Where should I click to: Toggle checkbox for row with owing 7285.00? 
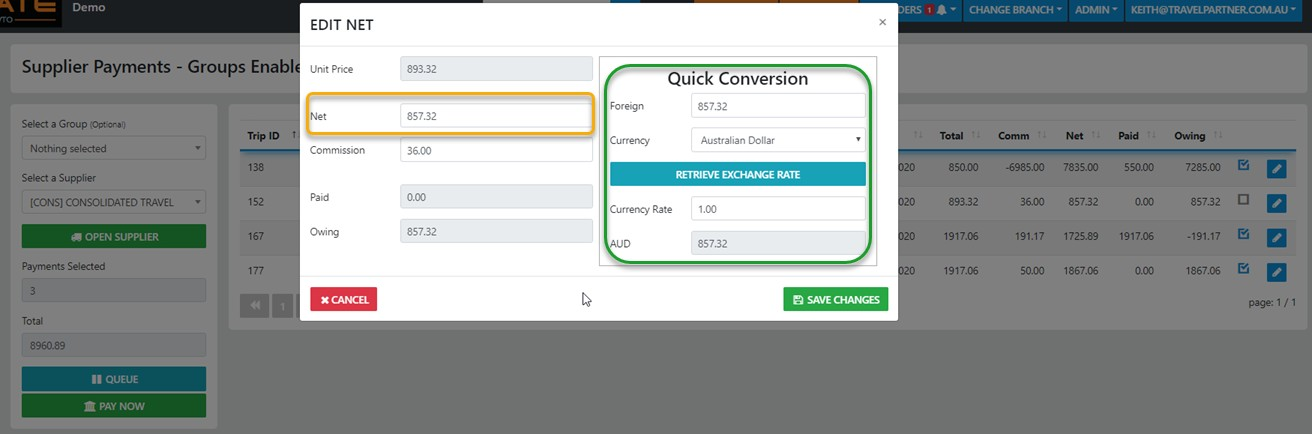tap(1244, 165)
